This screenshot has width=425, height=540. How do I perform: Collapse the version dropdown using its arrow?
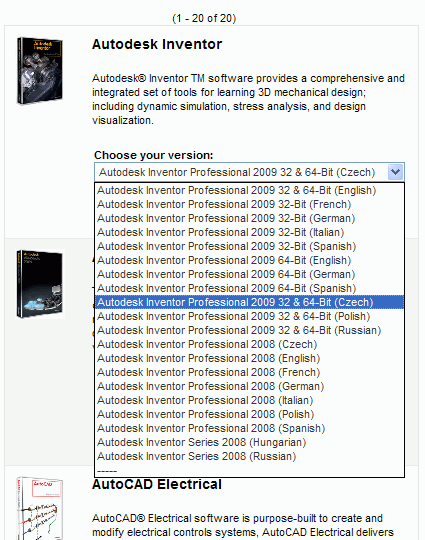click(395, 172)
